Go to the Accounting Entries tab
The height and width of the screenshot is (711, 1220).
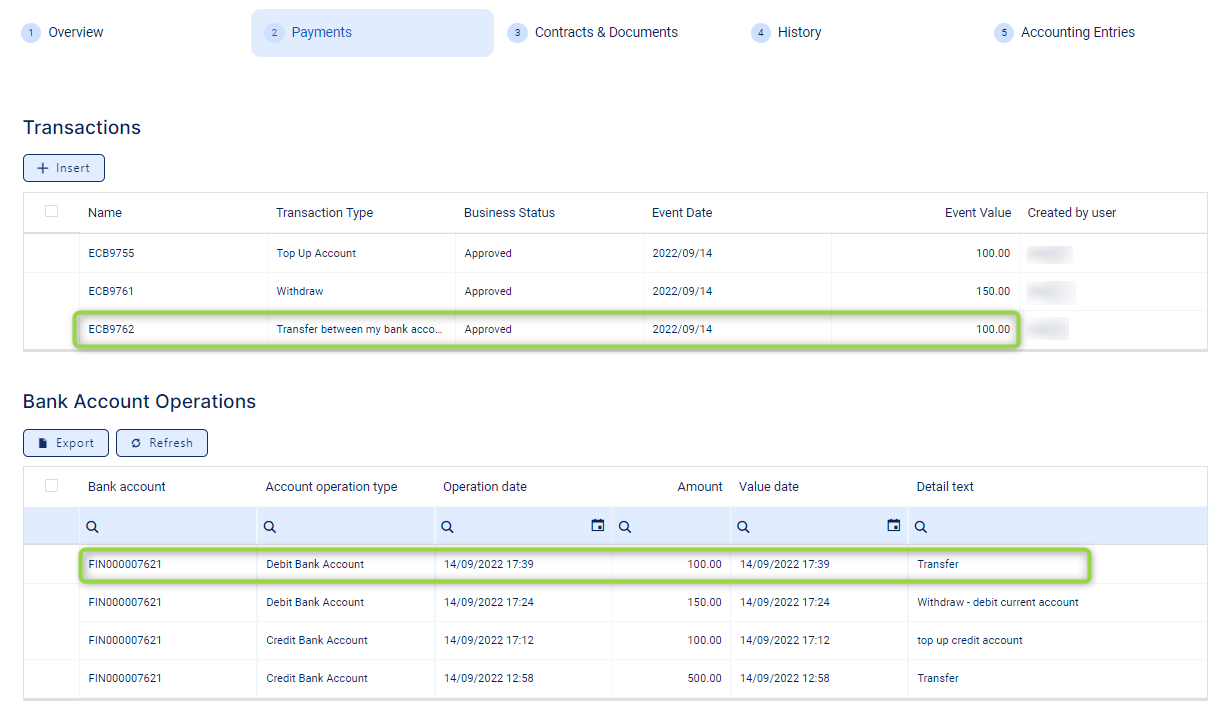pyautogui.click(x=1077, y=33)
